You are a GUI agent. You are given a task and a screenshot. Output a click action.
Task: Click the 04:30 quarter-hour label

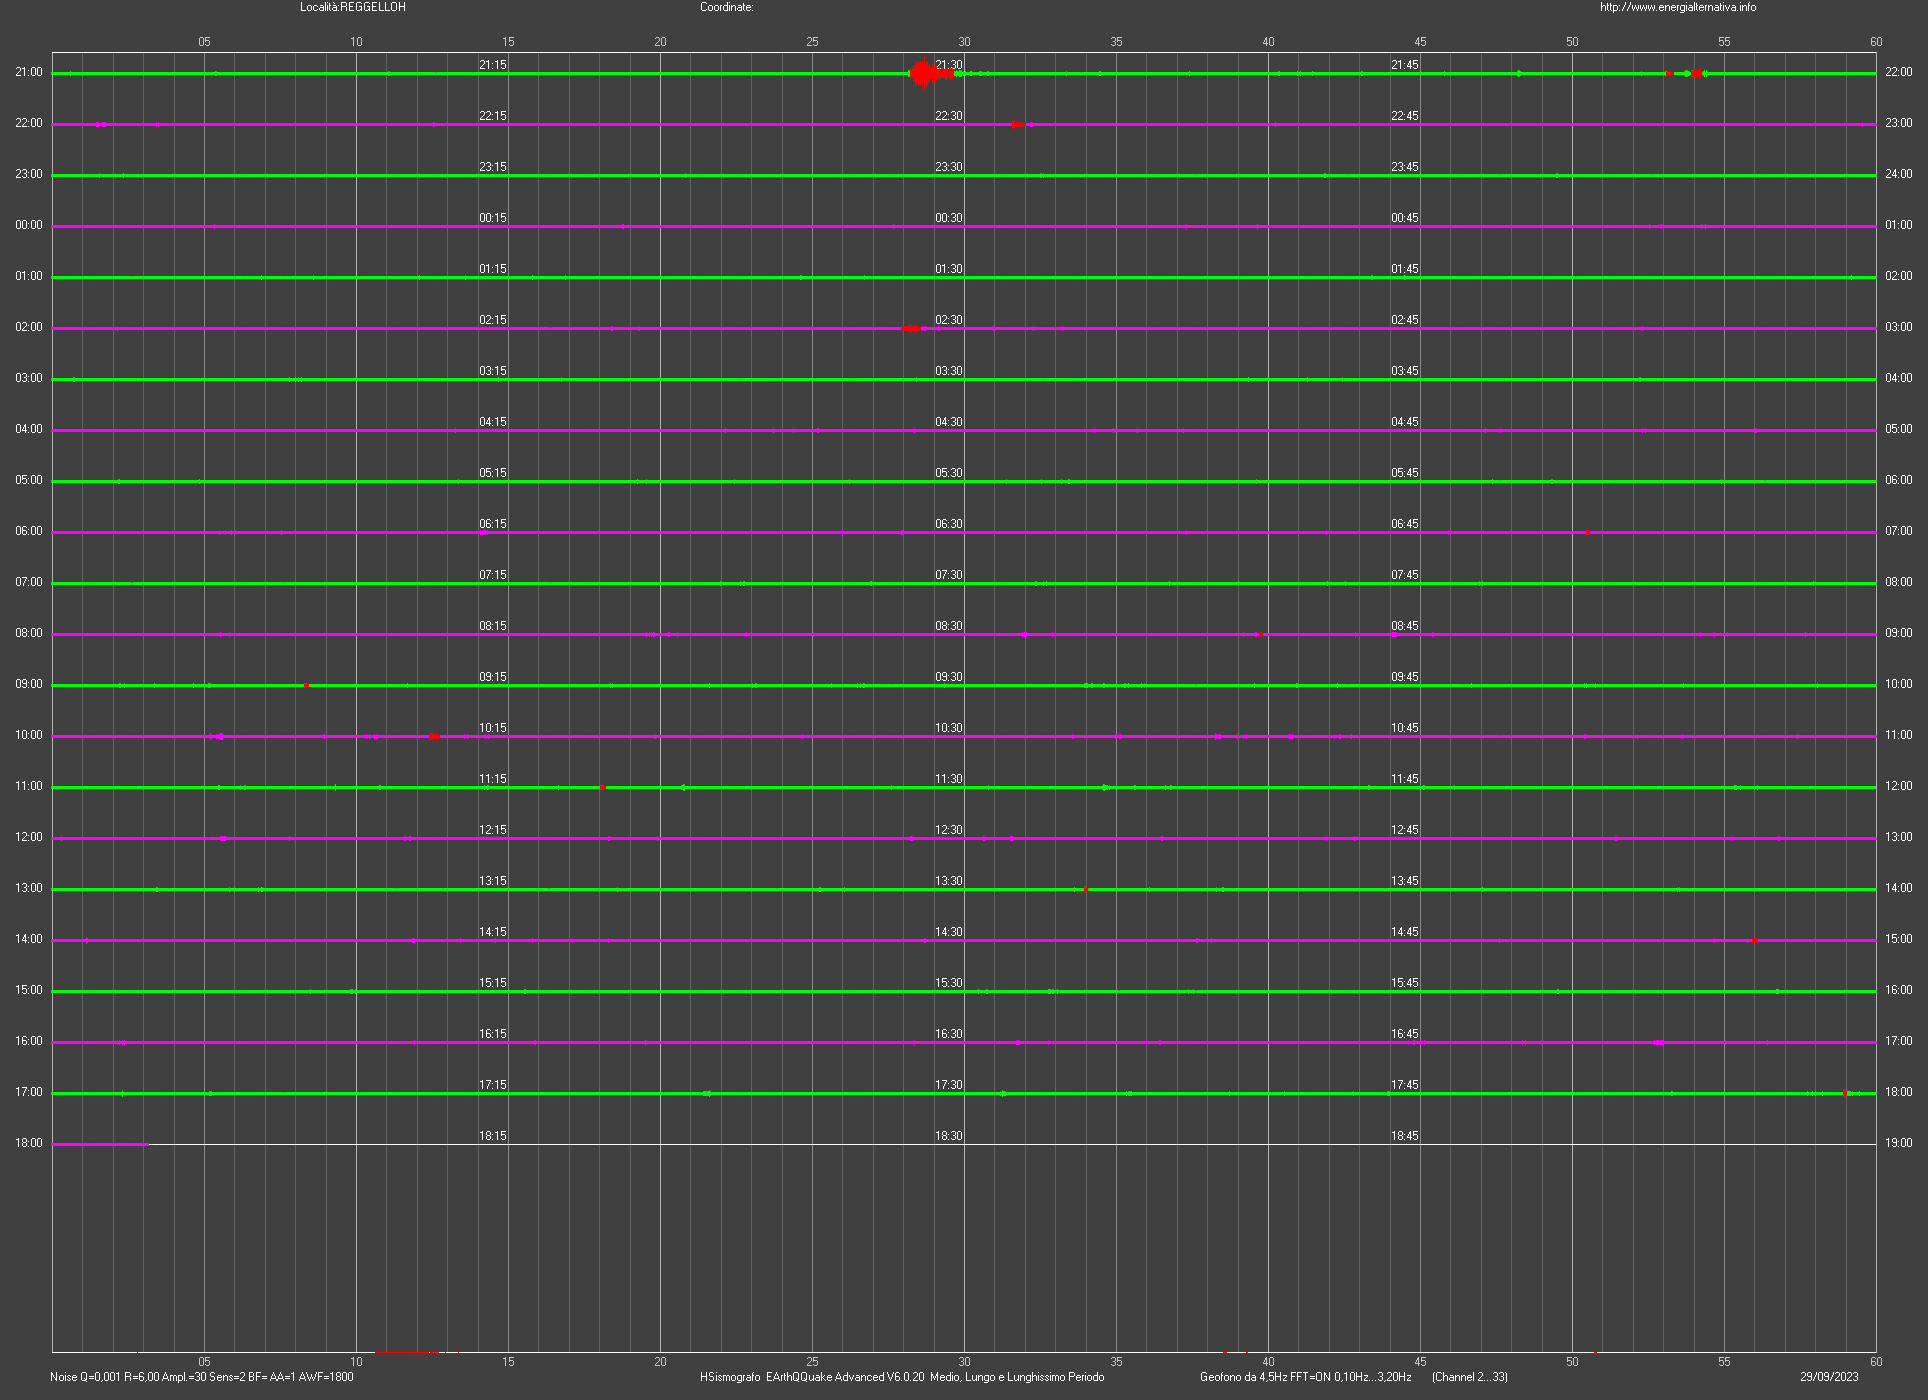click(x=949, y=422)
